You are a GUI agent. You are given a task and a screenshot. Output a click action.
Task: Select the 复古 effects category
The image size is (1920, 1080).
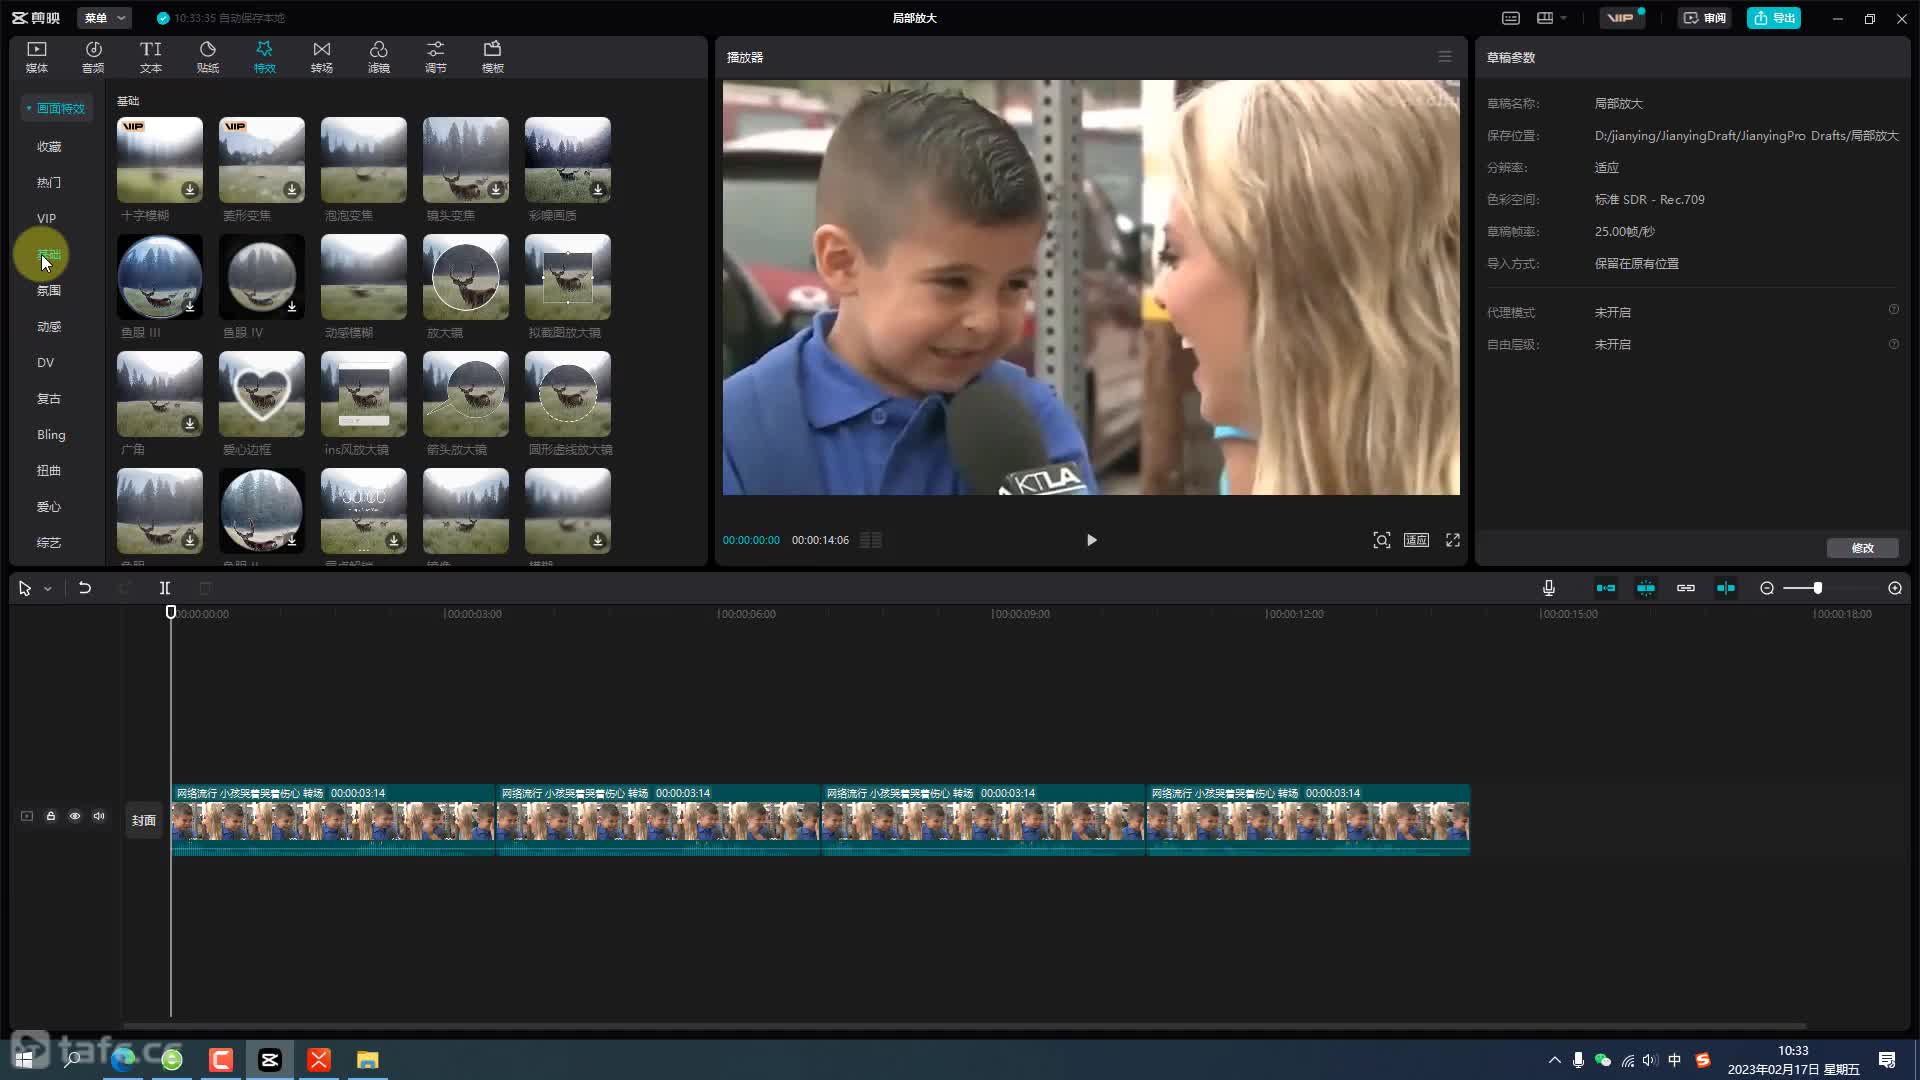point(49,398)
